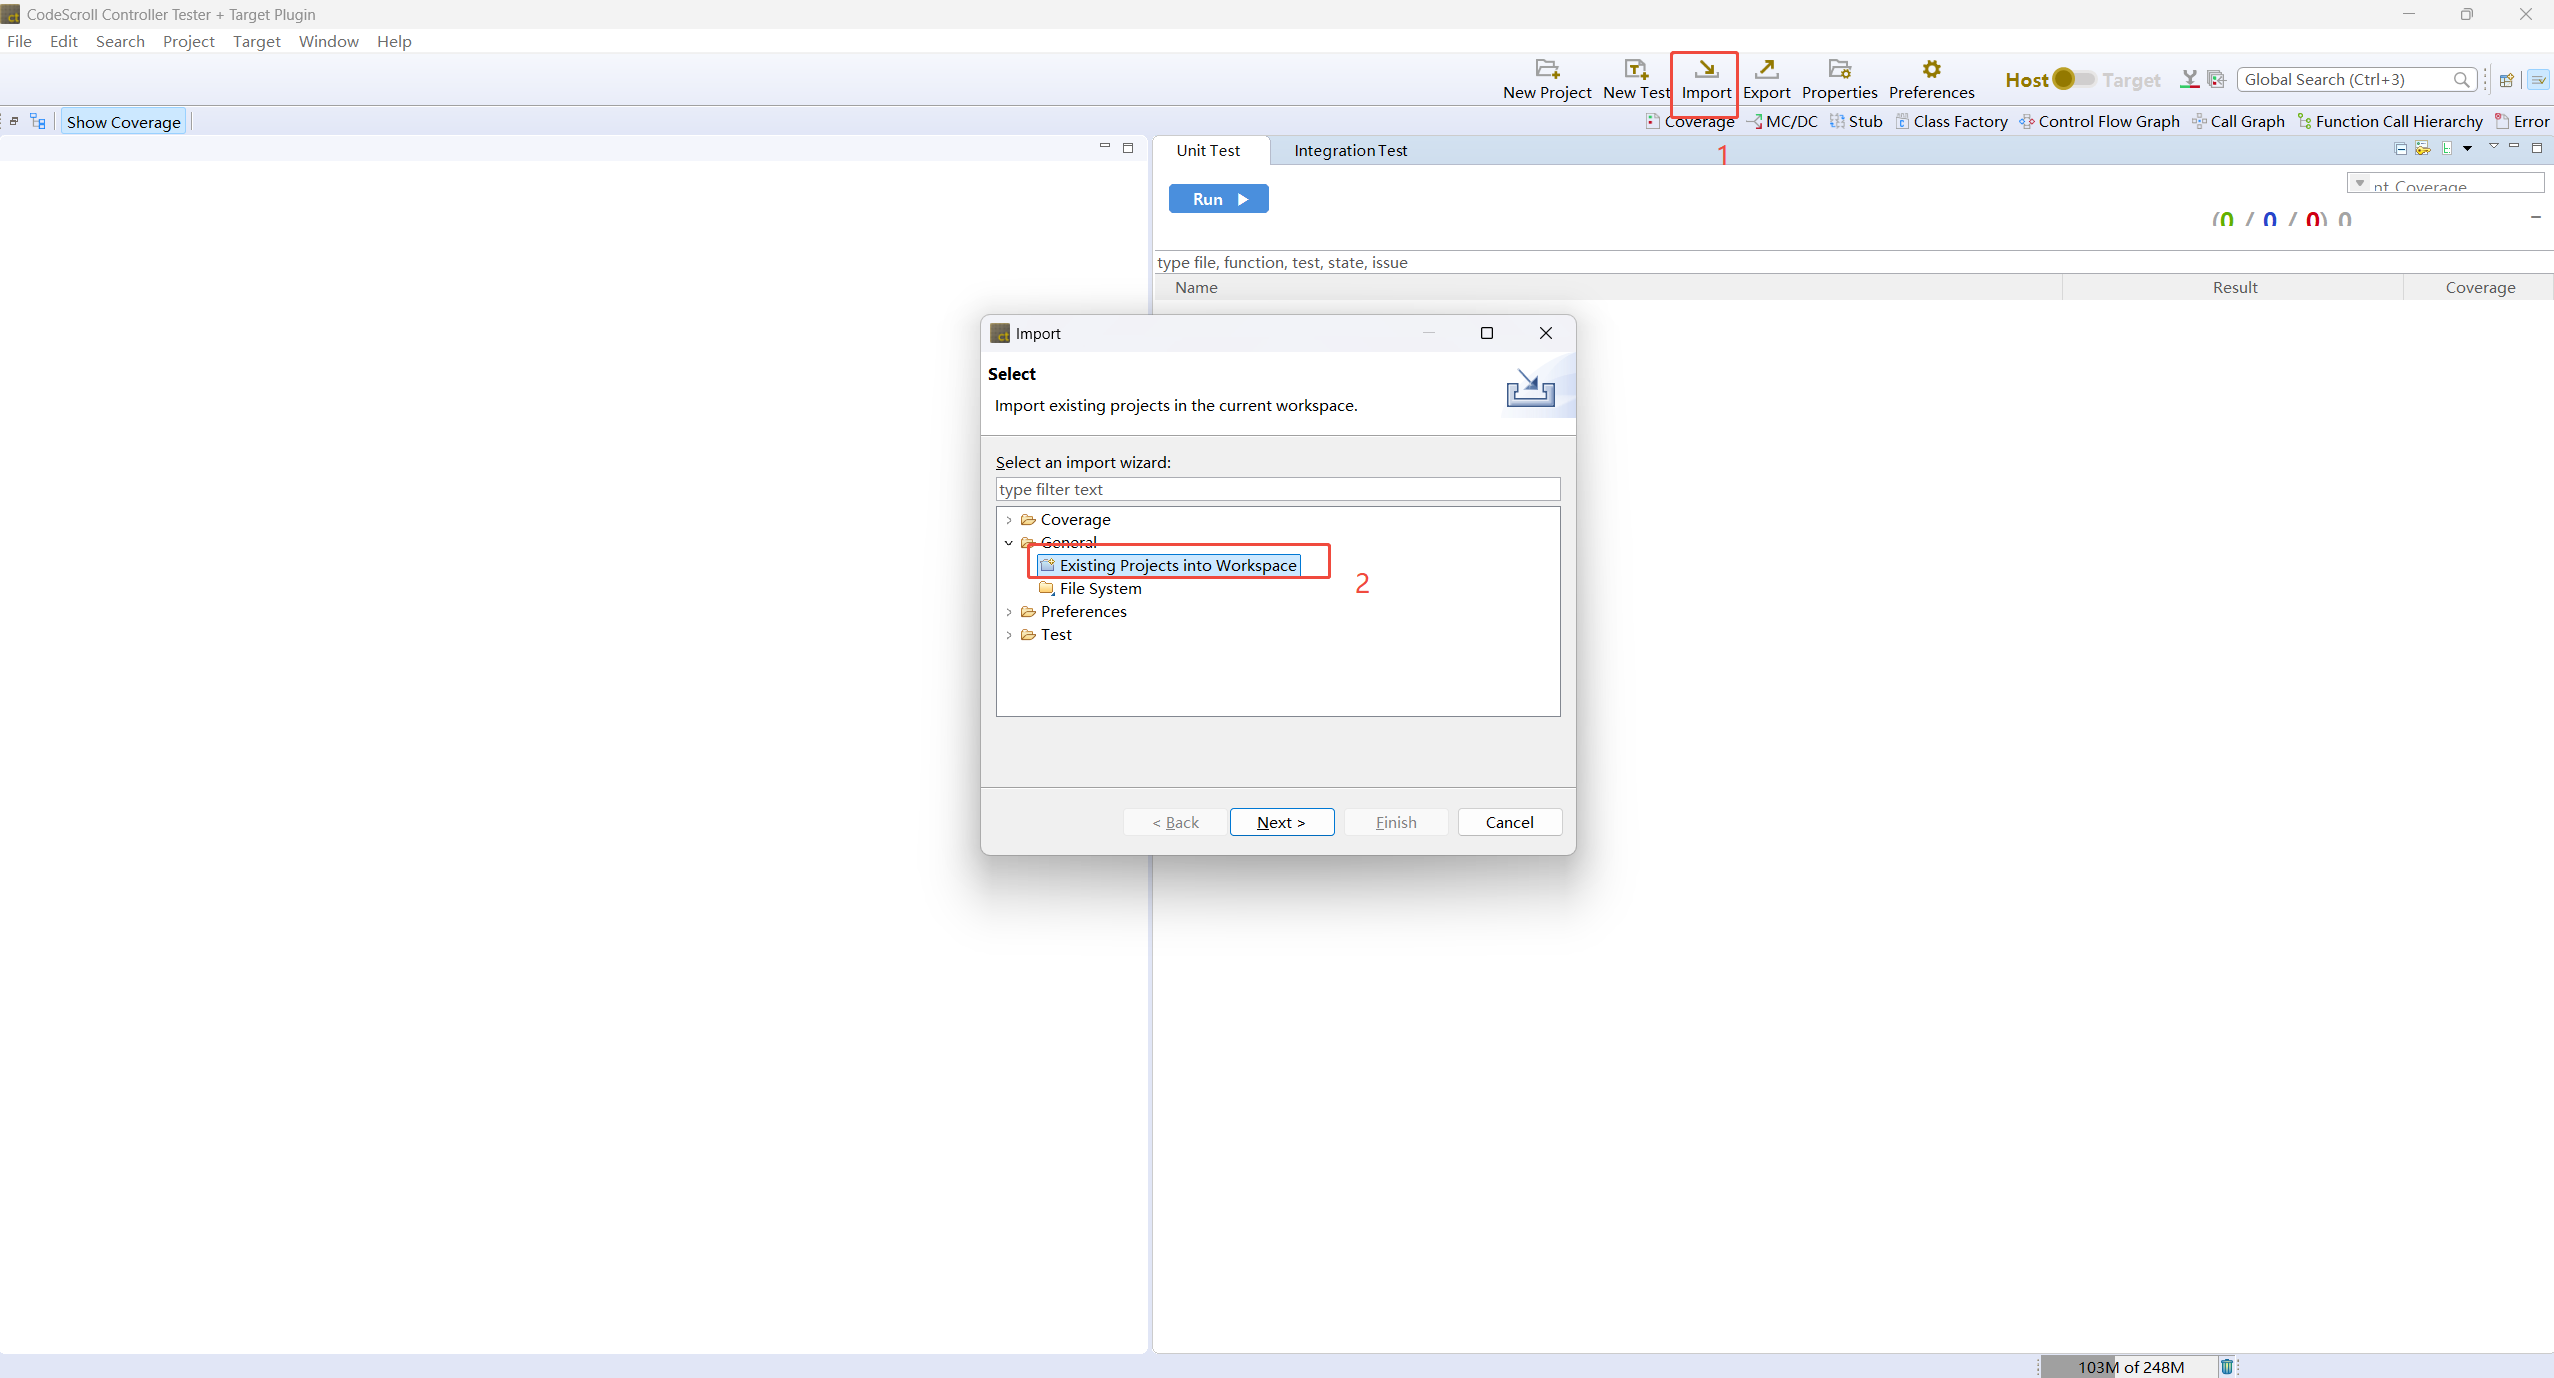Open the Control Flow Graph view
This screenshot has width=2554, height=1378.
(2099, 122)
